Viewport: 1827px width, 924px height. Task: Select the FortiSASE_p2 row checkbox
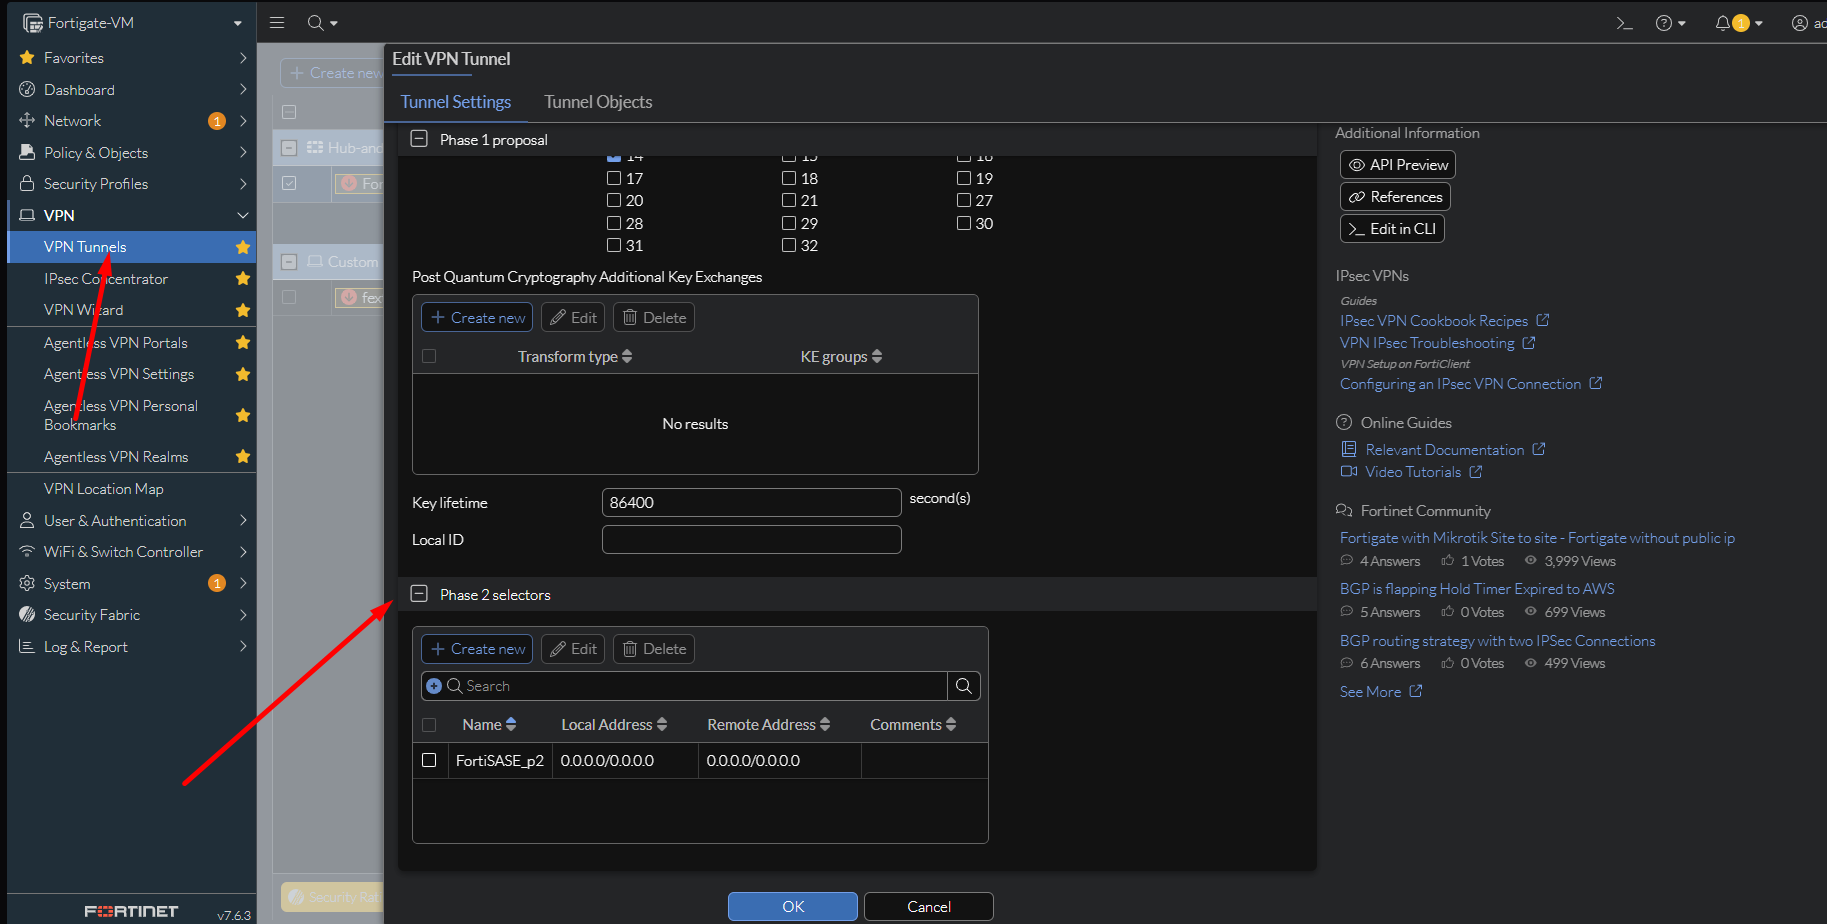point(429,760)
